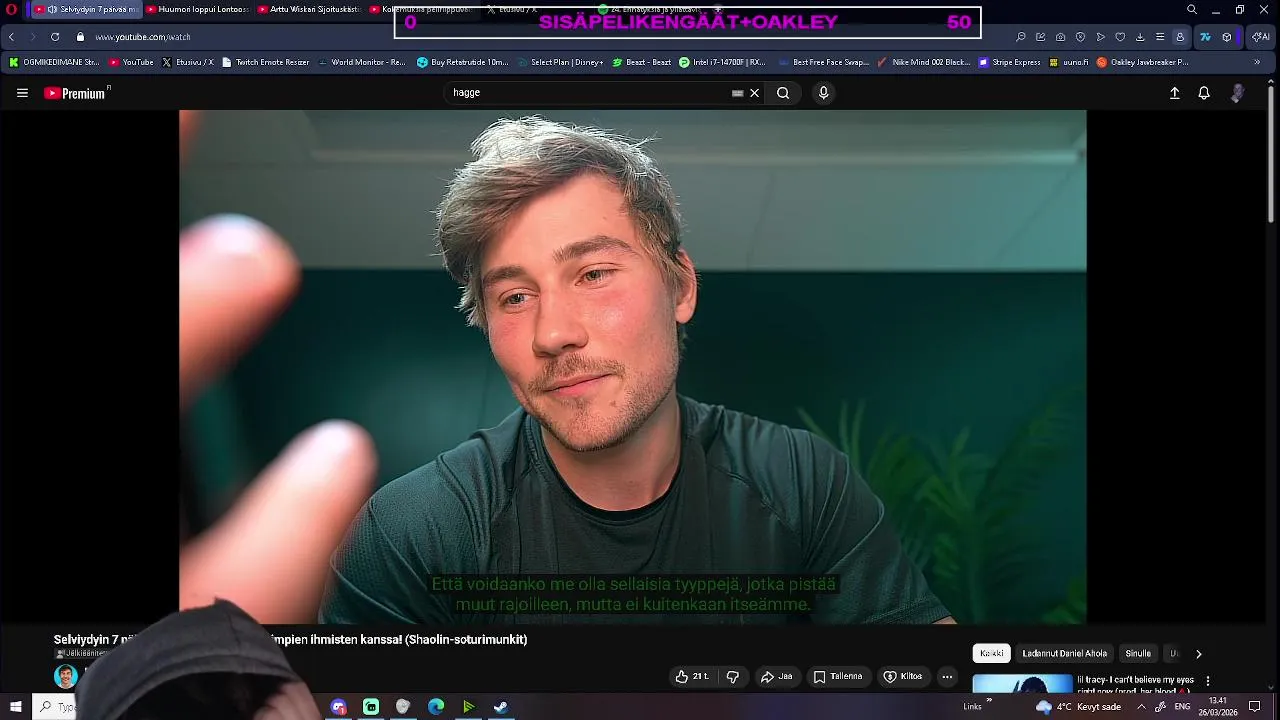
Task: Click the www.youtube.com/watch address bar
Action: (143, 37)
